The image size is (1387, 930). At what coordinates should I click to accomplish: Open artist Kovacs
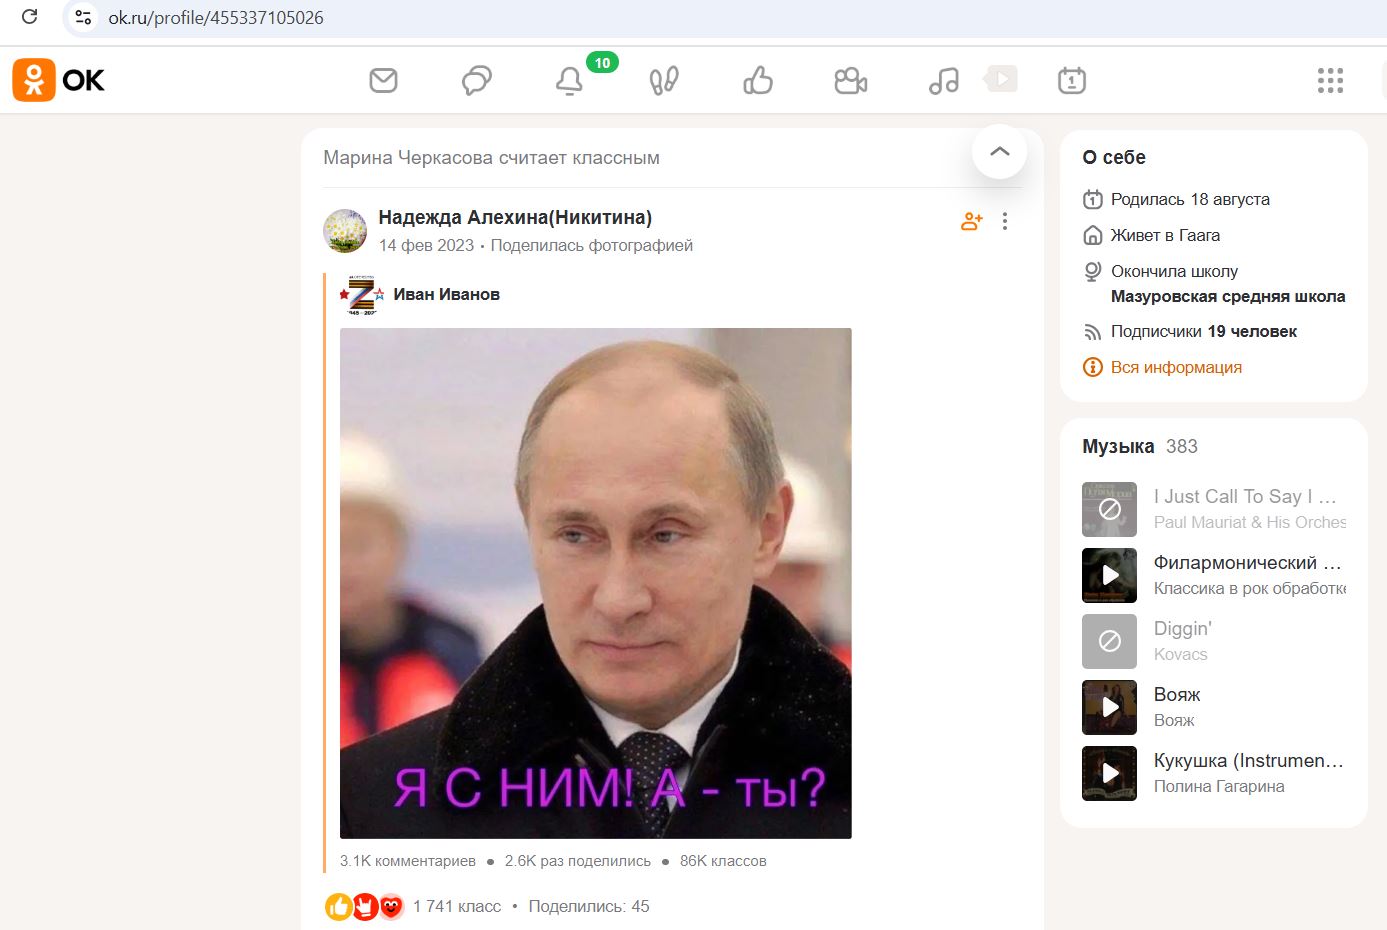point(1181,654)
